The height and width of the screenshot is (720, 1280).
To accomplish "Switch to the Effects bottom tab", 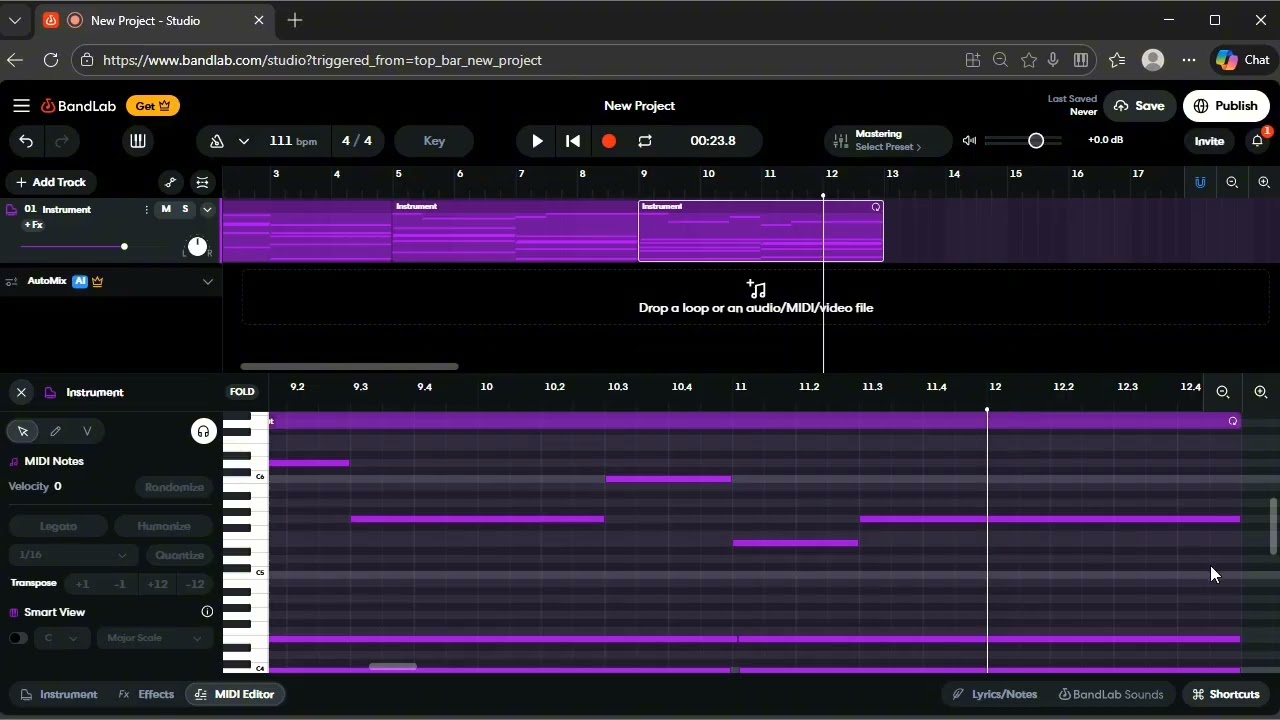I will click(146, 694).
